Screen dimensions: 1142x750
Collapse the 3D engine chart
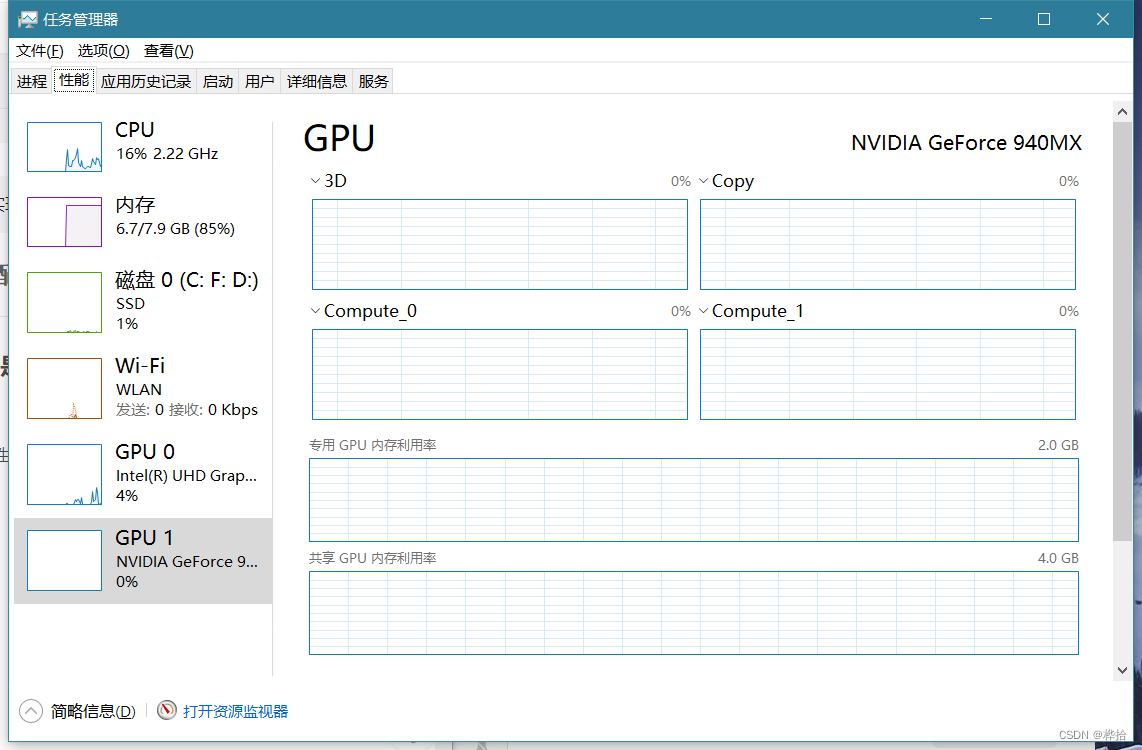tap(315, 181)
